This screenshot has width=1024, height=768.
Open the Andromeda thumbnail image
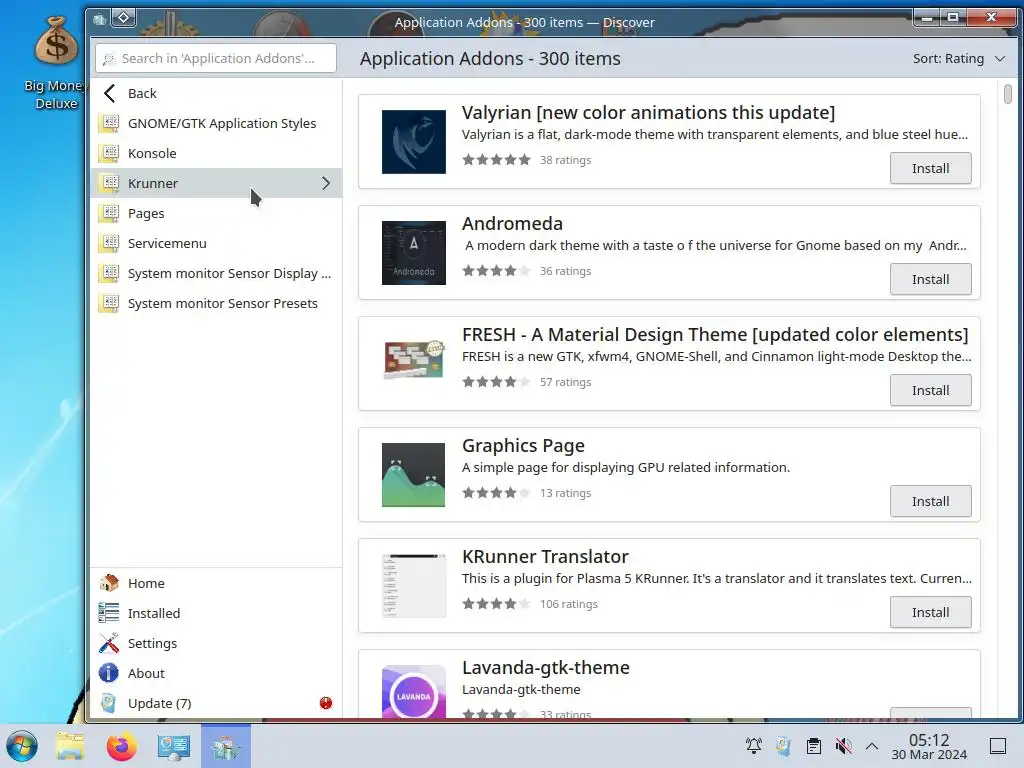[413, 253]
